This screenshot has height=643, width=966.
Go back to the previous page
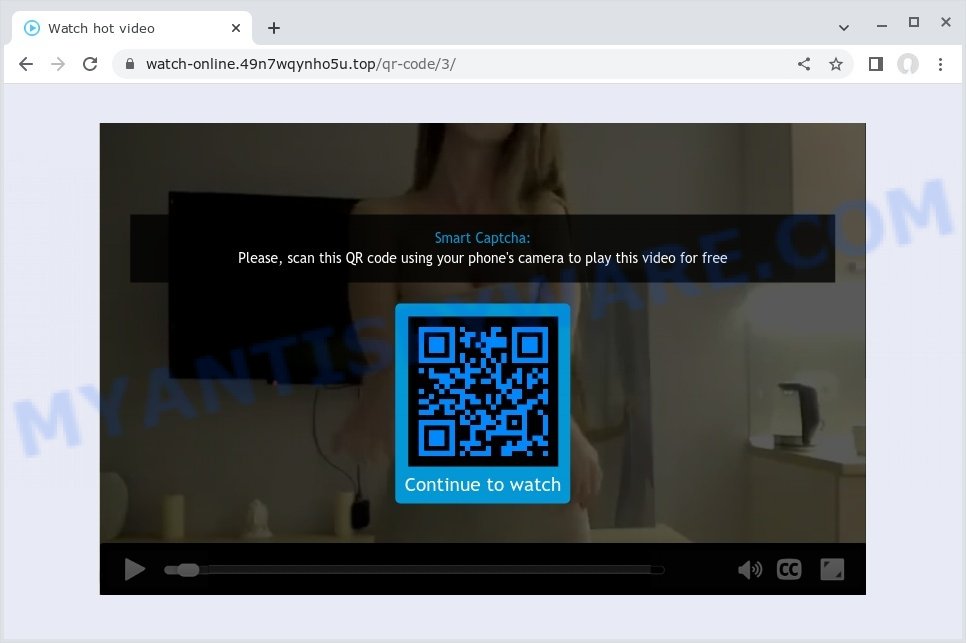26,64
